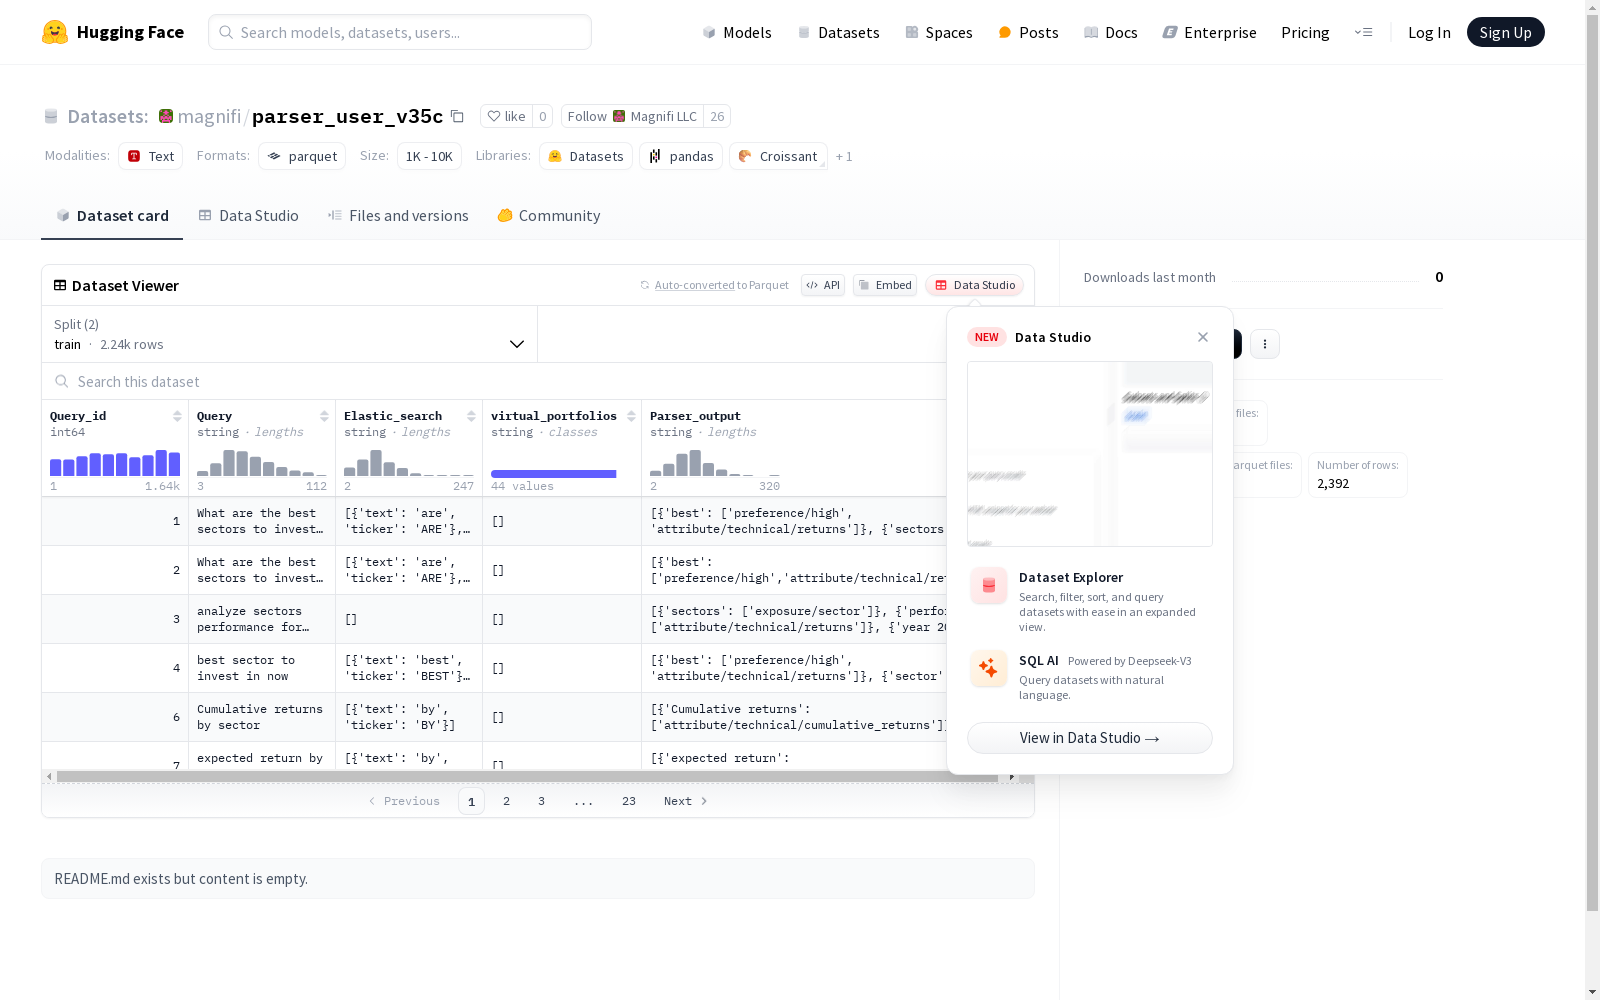Sort the Query_id column

tap(177, 416)
